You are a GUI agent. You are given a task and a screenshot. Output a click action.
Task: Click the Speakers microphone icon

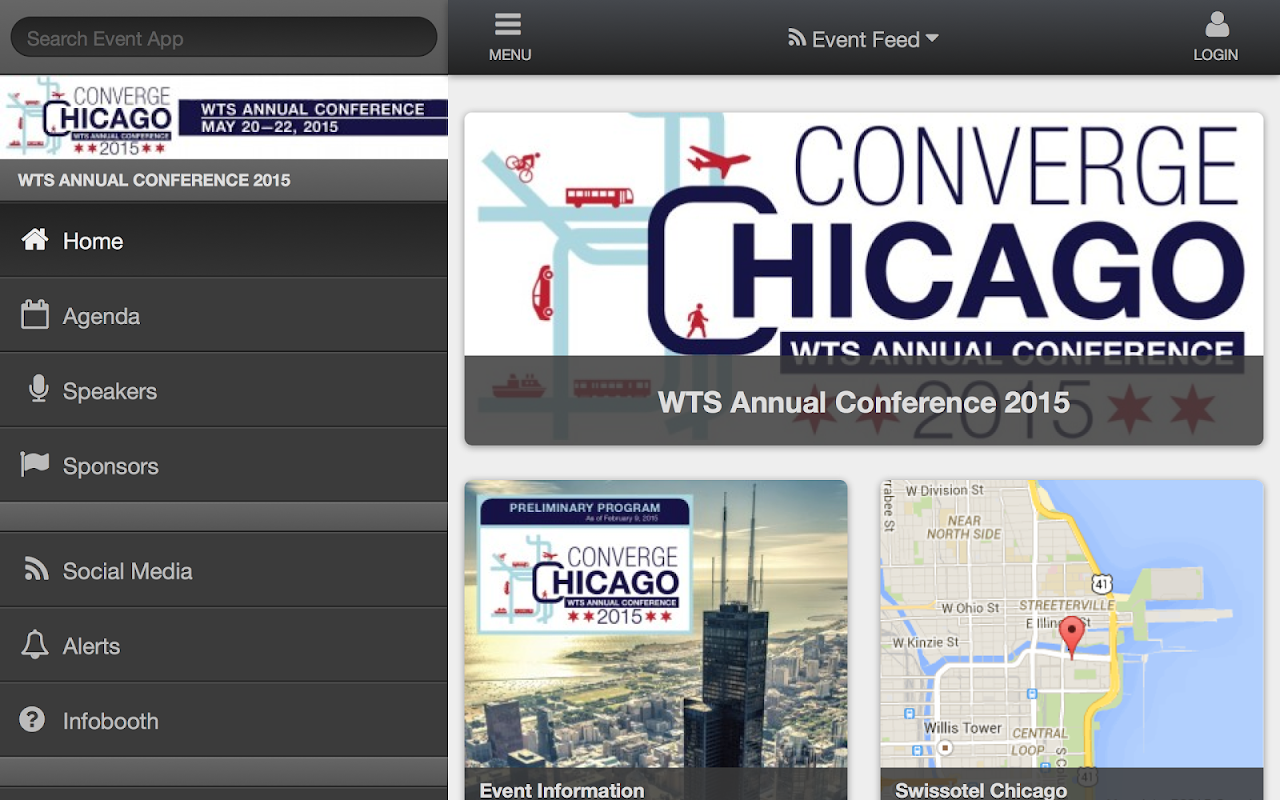[39, 389]
